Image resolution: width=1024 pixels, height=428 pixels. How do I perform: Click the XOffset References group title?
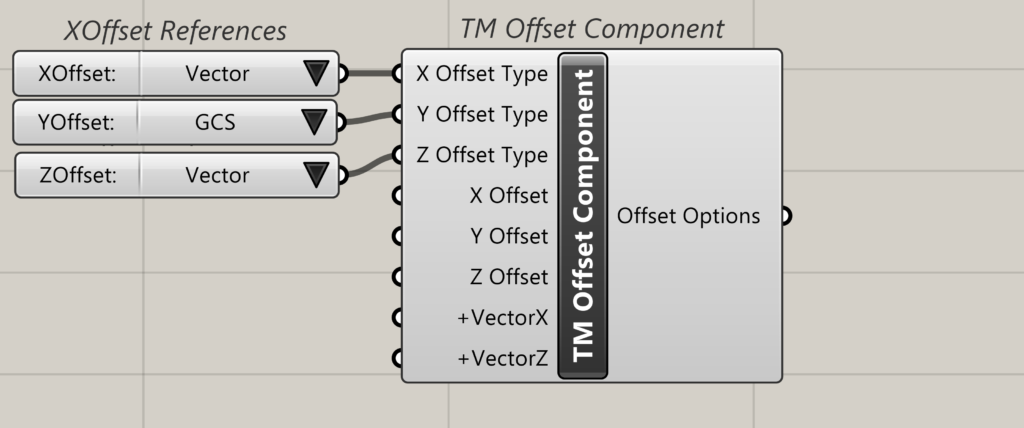[x=175, y=31]
